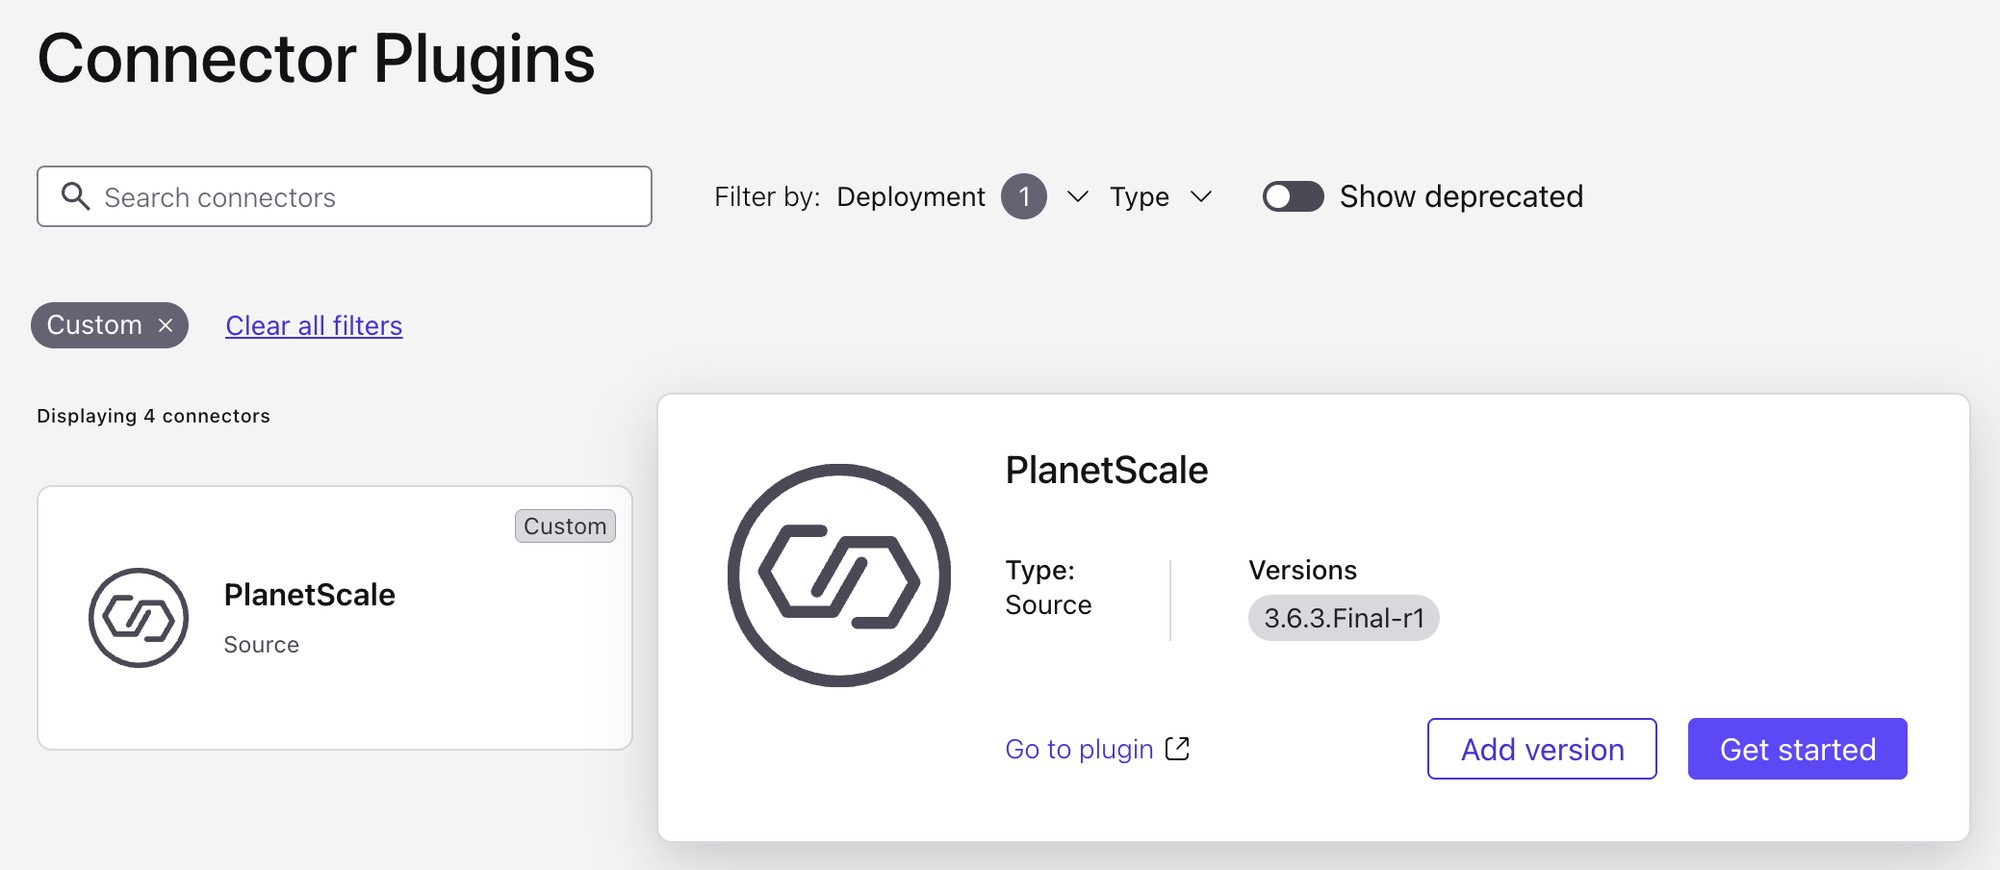
Task: Click the Displaying 4 connectors text
Action: click(x=153, y=416)
